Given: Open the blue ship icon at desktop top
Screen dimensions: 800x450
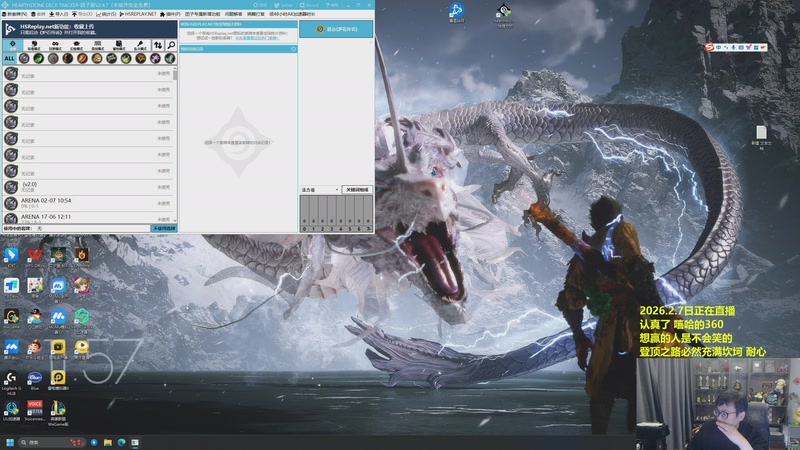Looking at the screenshot, I should tap(457, 13).
